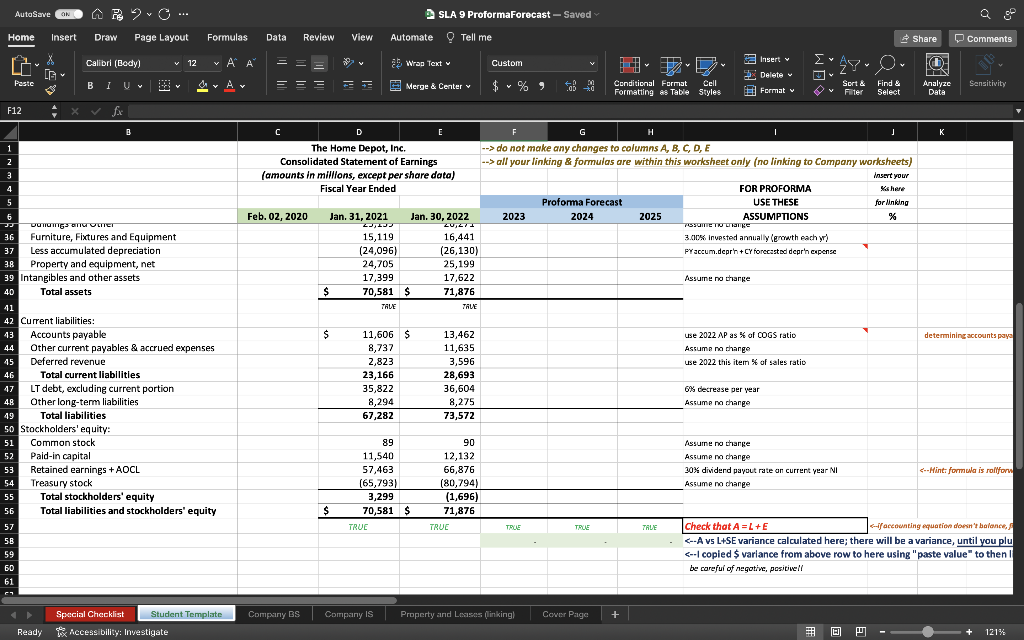
Task: Click the add new sheet plus button
Action: tap(615, 614)
